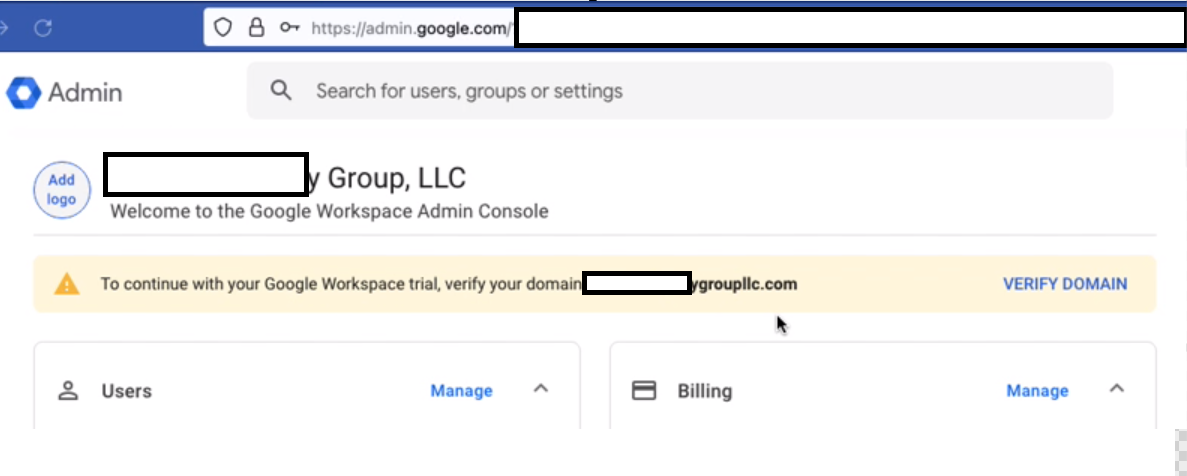
Task: Focus the users, groups or settings search field
Action: coord(680,91)
